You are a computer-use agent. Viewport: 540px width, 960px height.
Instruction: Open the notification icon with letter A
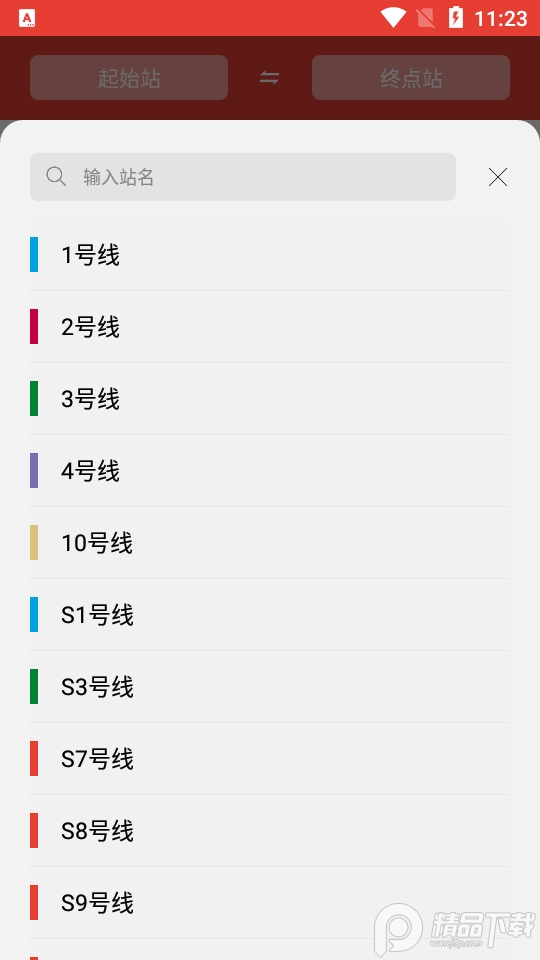point(27,18)
